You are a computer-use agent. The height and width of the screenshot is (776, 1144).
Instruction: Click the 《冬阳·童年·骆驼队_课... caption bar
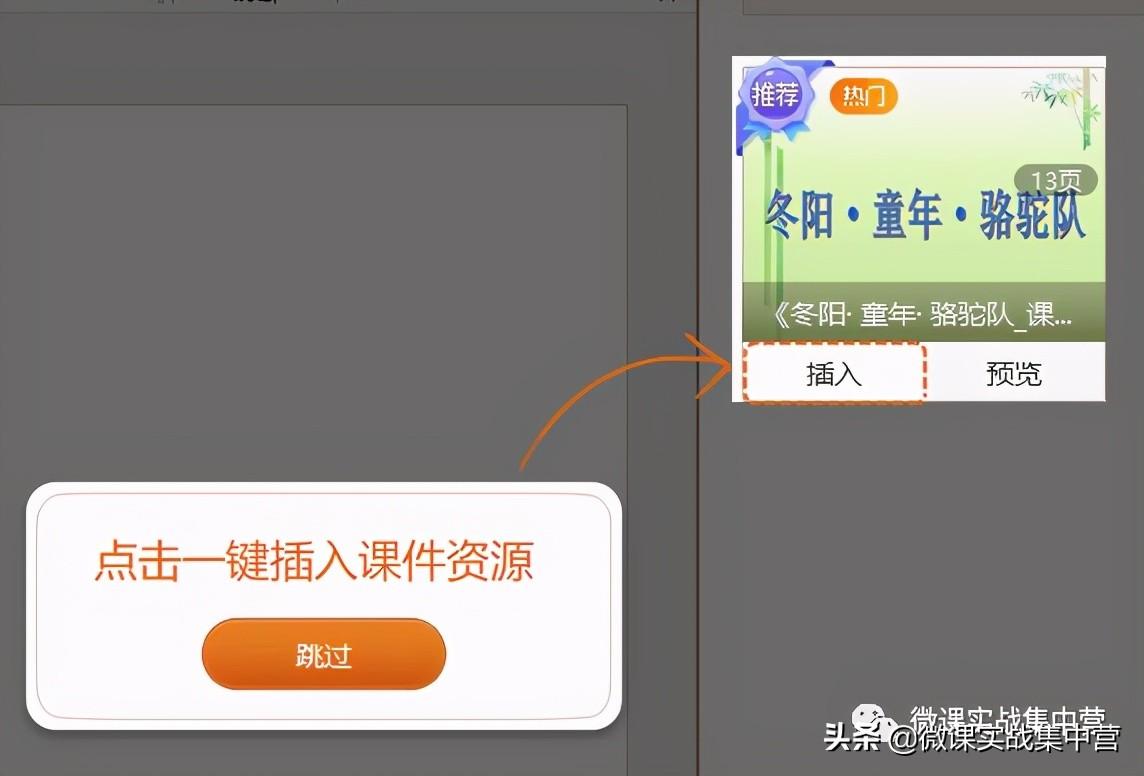924,314
